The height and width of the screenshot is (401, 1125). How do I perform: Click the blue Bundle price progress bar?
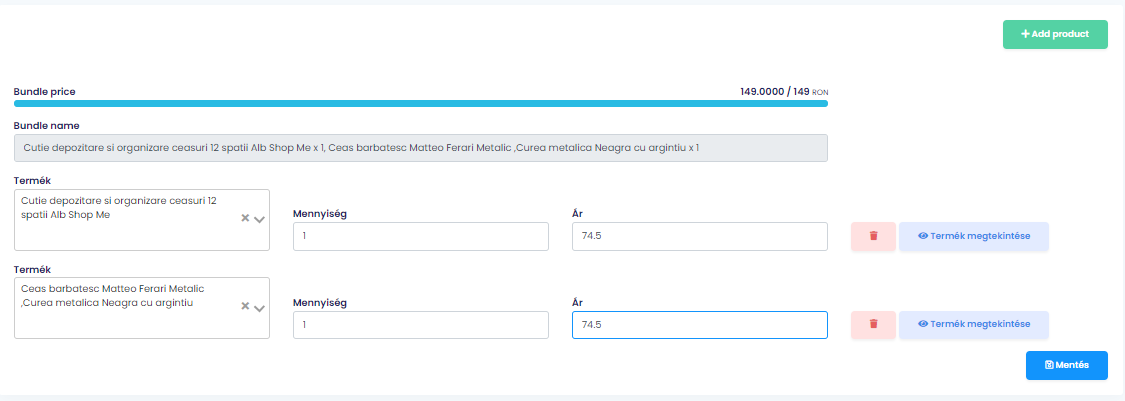[x=420, y=103]
